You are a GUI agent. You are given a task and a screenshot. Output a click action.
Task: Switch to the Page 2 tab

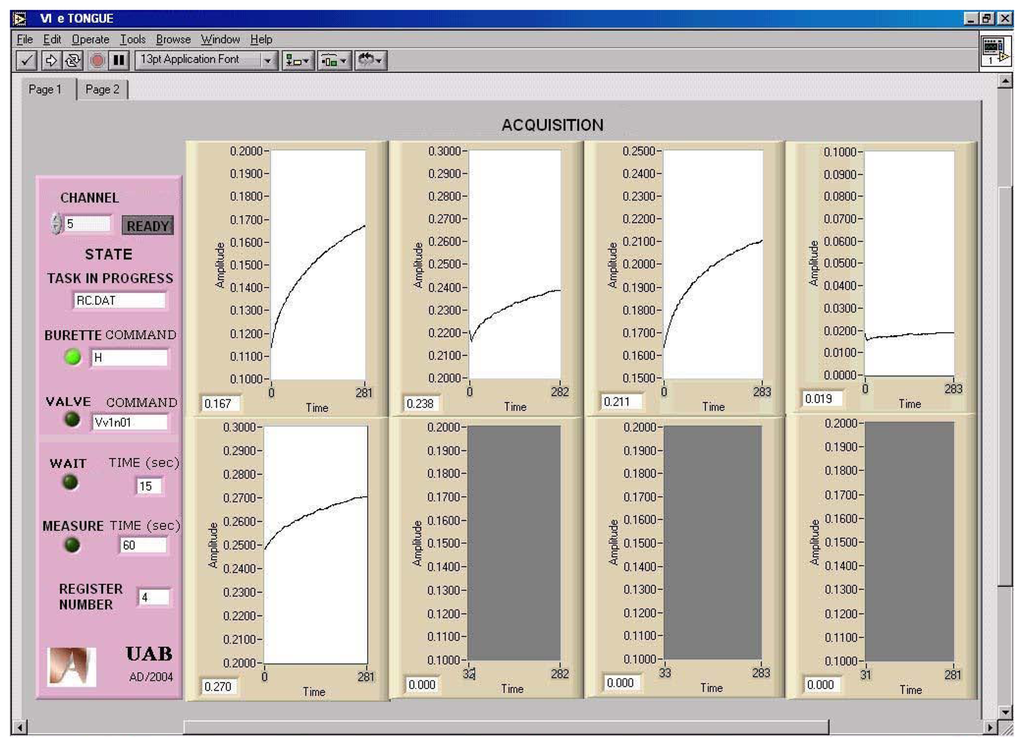(102, 90)
